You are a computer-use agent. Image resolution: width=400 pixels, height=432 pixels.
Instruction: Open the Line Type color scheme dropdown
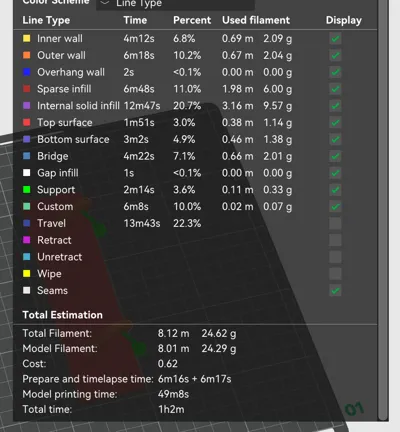click(x=176, y=4)
